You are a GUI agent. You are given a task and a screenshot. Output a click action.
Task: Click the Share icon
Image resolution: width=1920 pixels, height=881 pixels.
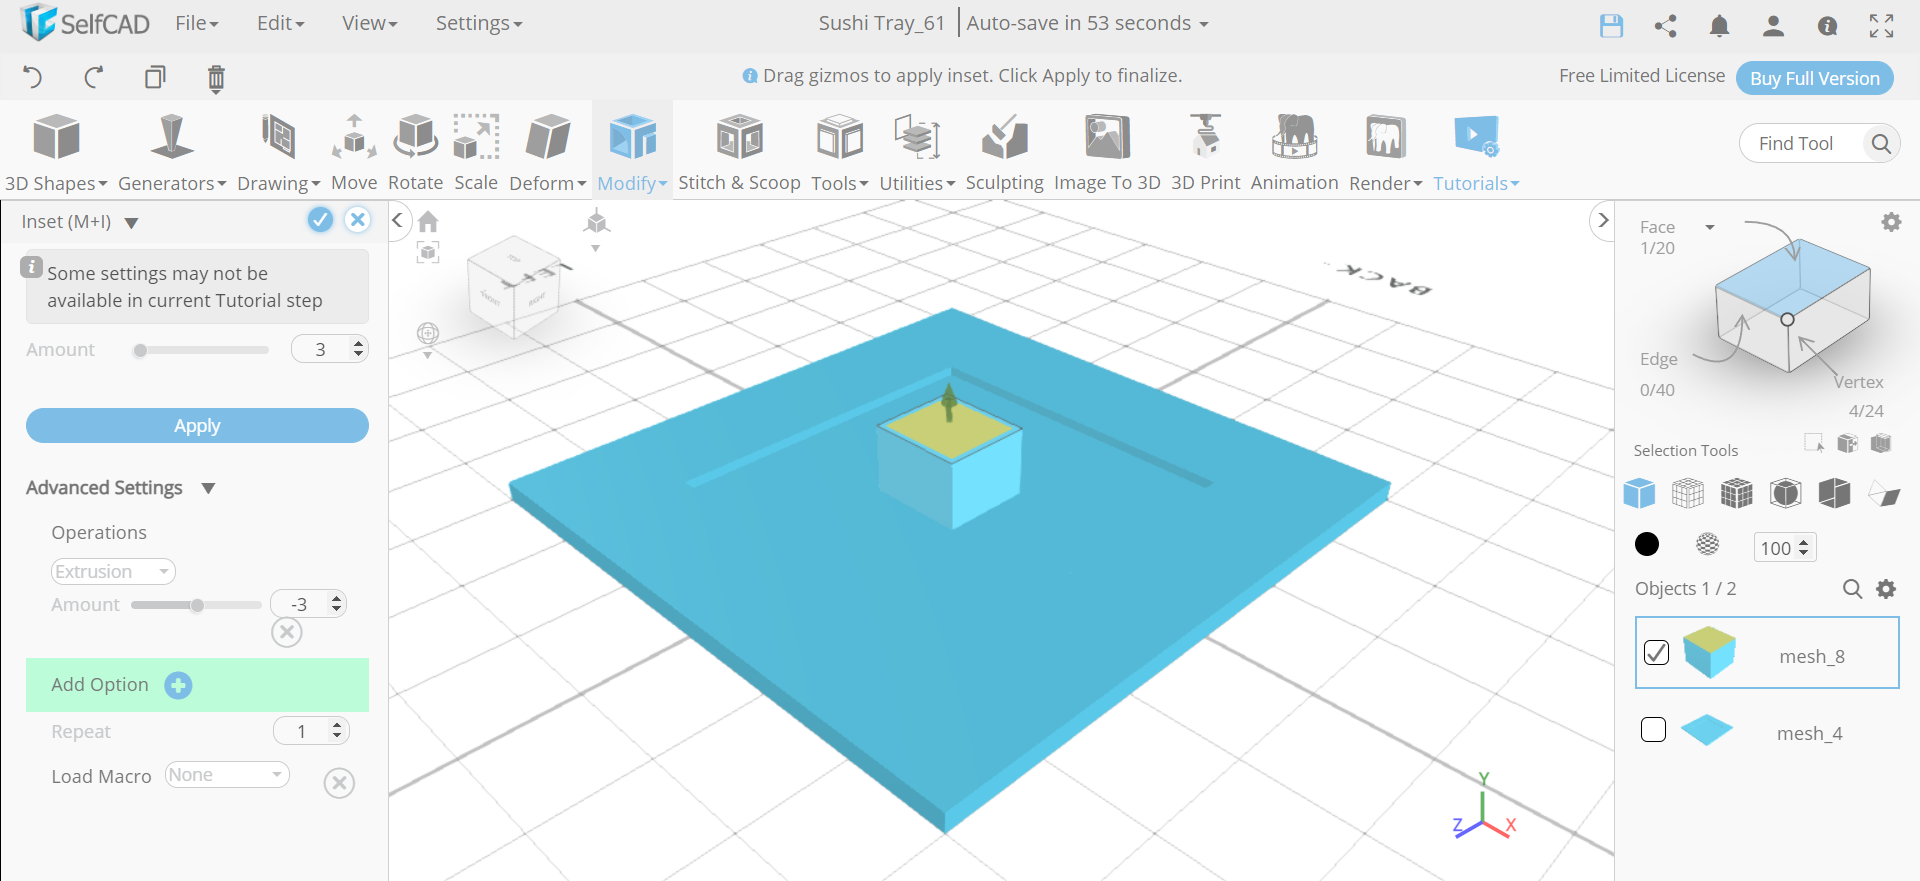pyautogui.click(x=1665, y=26)
